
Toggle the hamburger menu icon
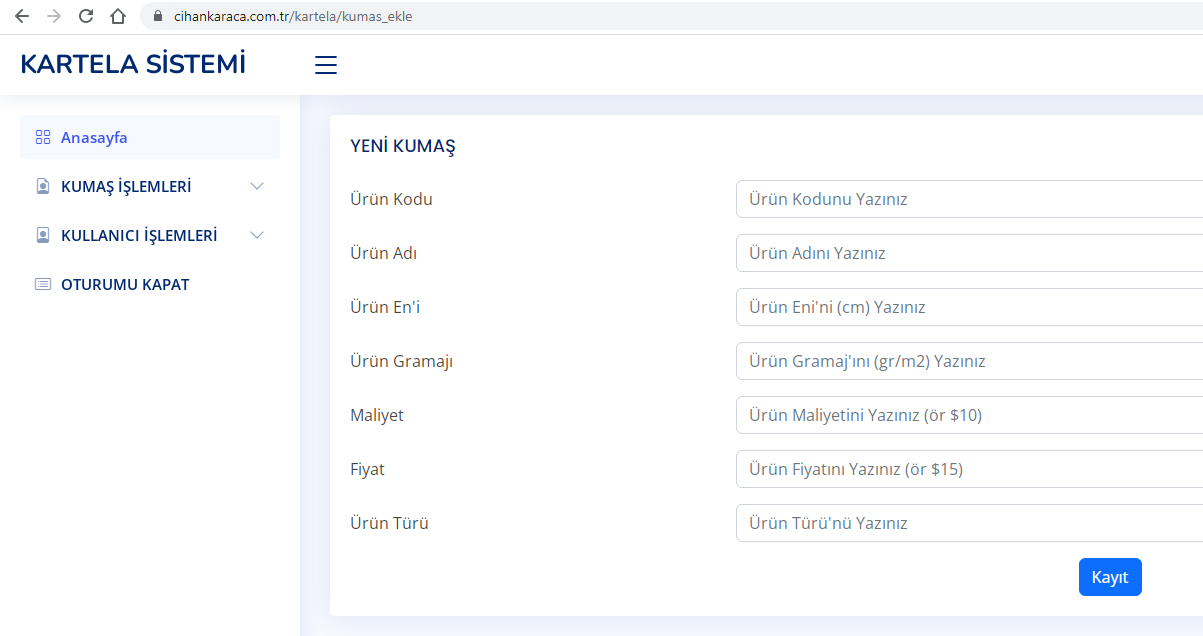click(326, 65)
